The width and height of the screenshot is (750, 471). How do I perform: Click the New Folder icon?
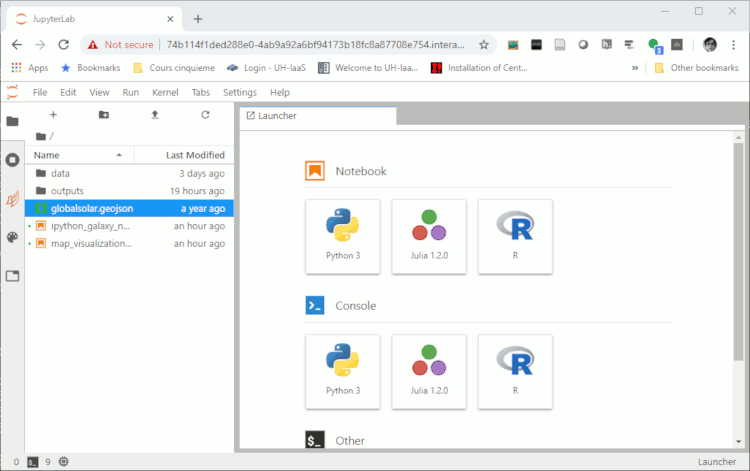point(104,115)
